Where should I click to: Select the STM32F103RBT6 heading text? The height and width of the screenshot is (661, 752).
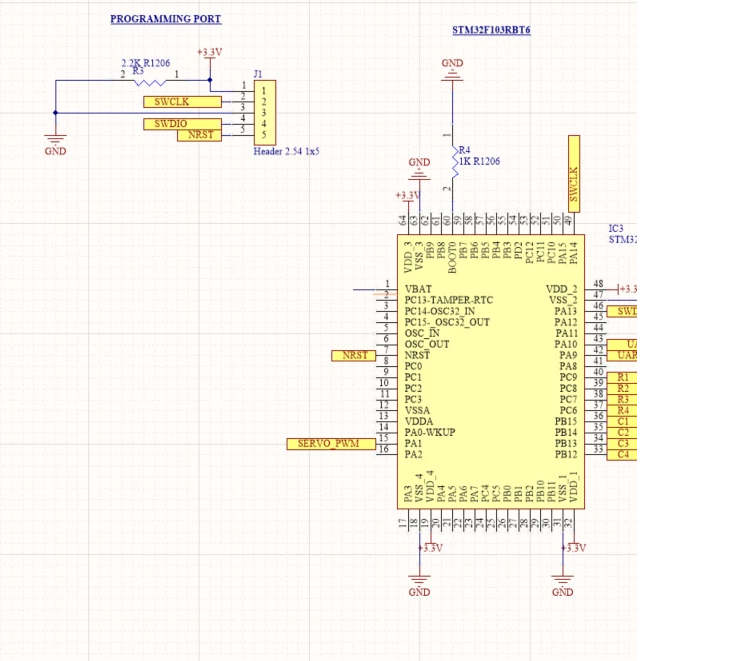(x=491, y=30)
